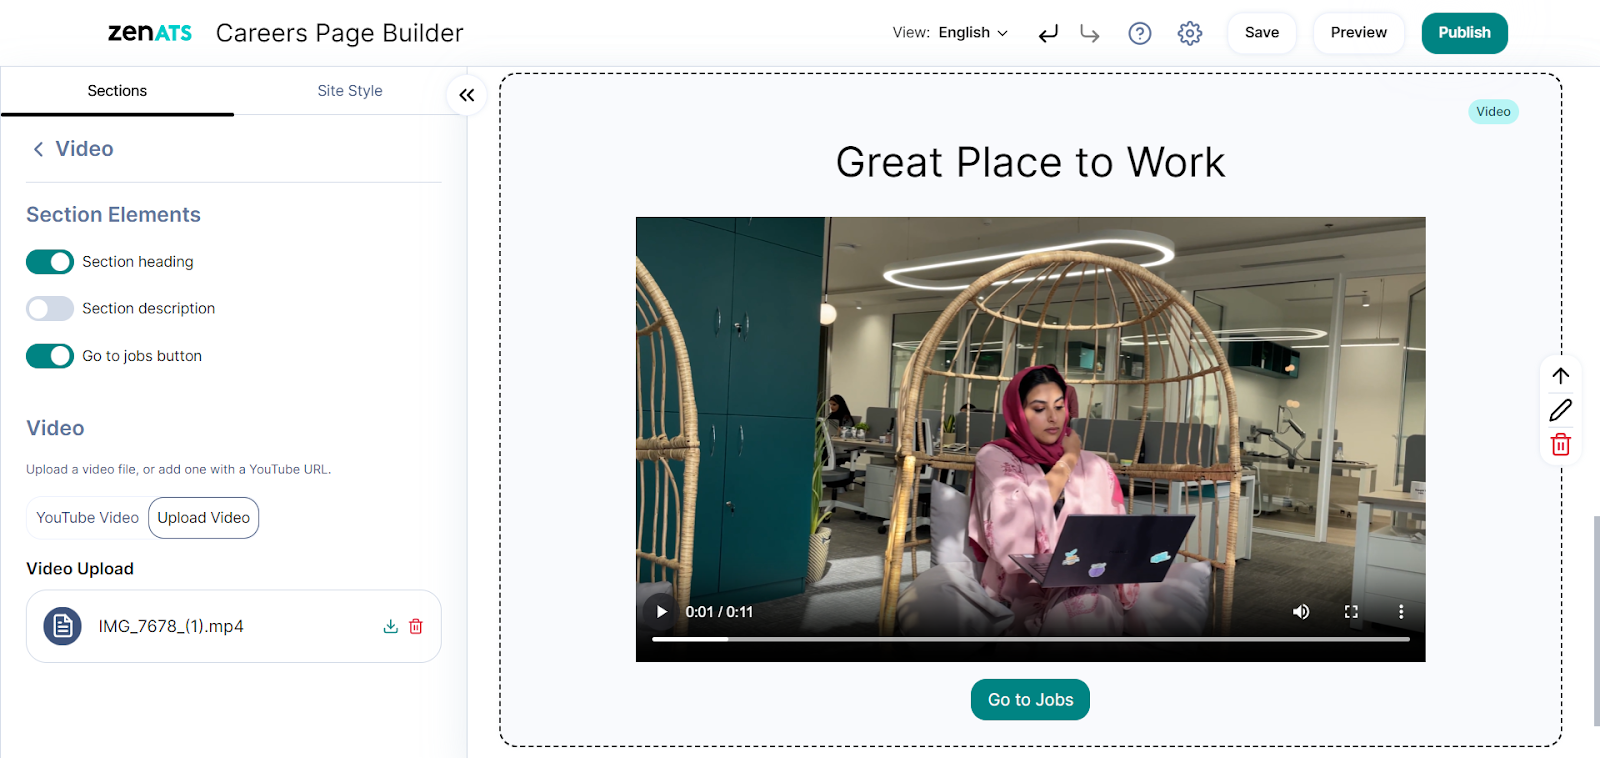
Task: Enable Section description toggle
Action: click(50, 309)
